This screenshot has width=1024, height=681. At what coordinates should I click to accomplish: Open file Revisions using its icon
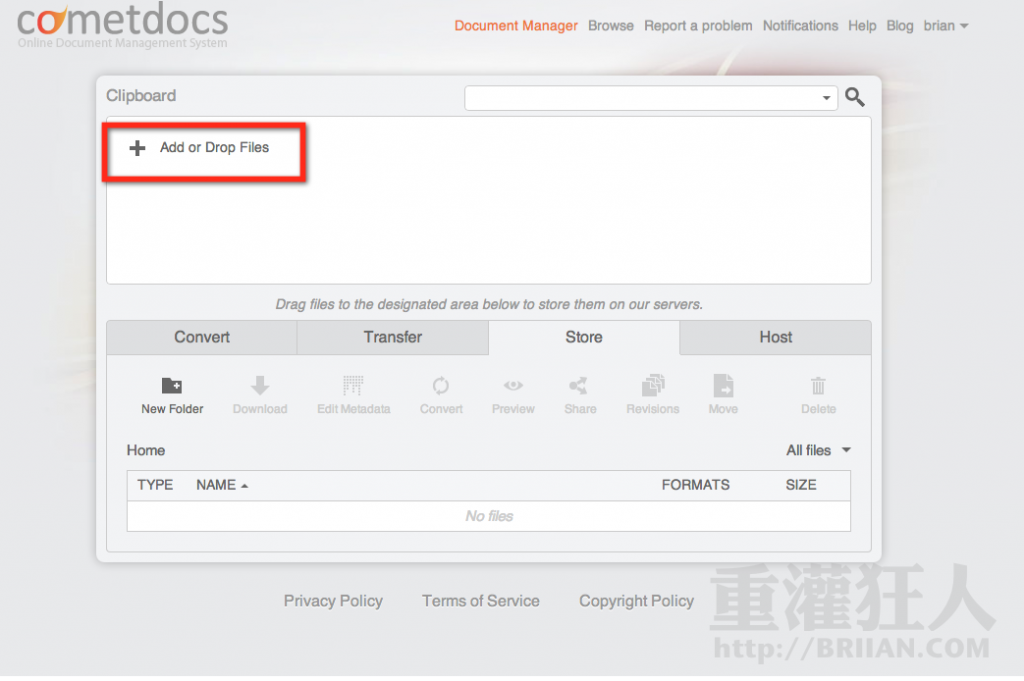652,387
